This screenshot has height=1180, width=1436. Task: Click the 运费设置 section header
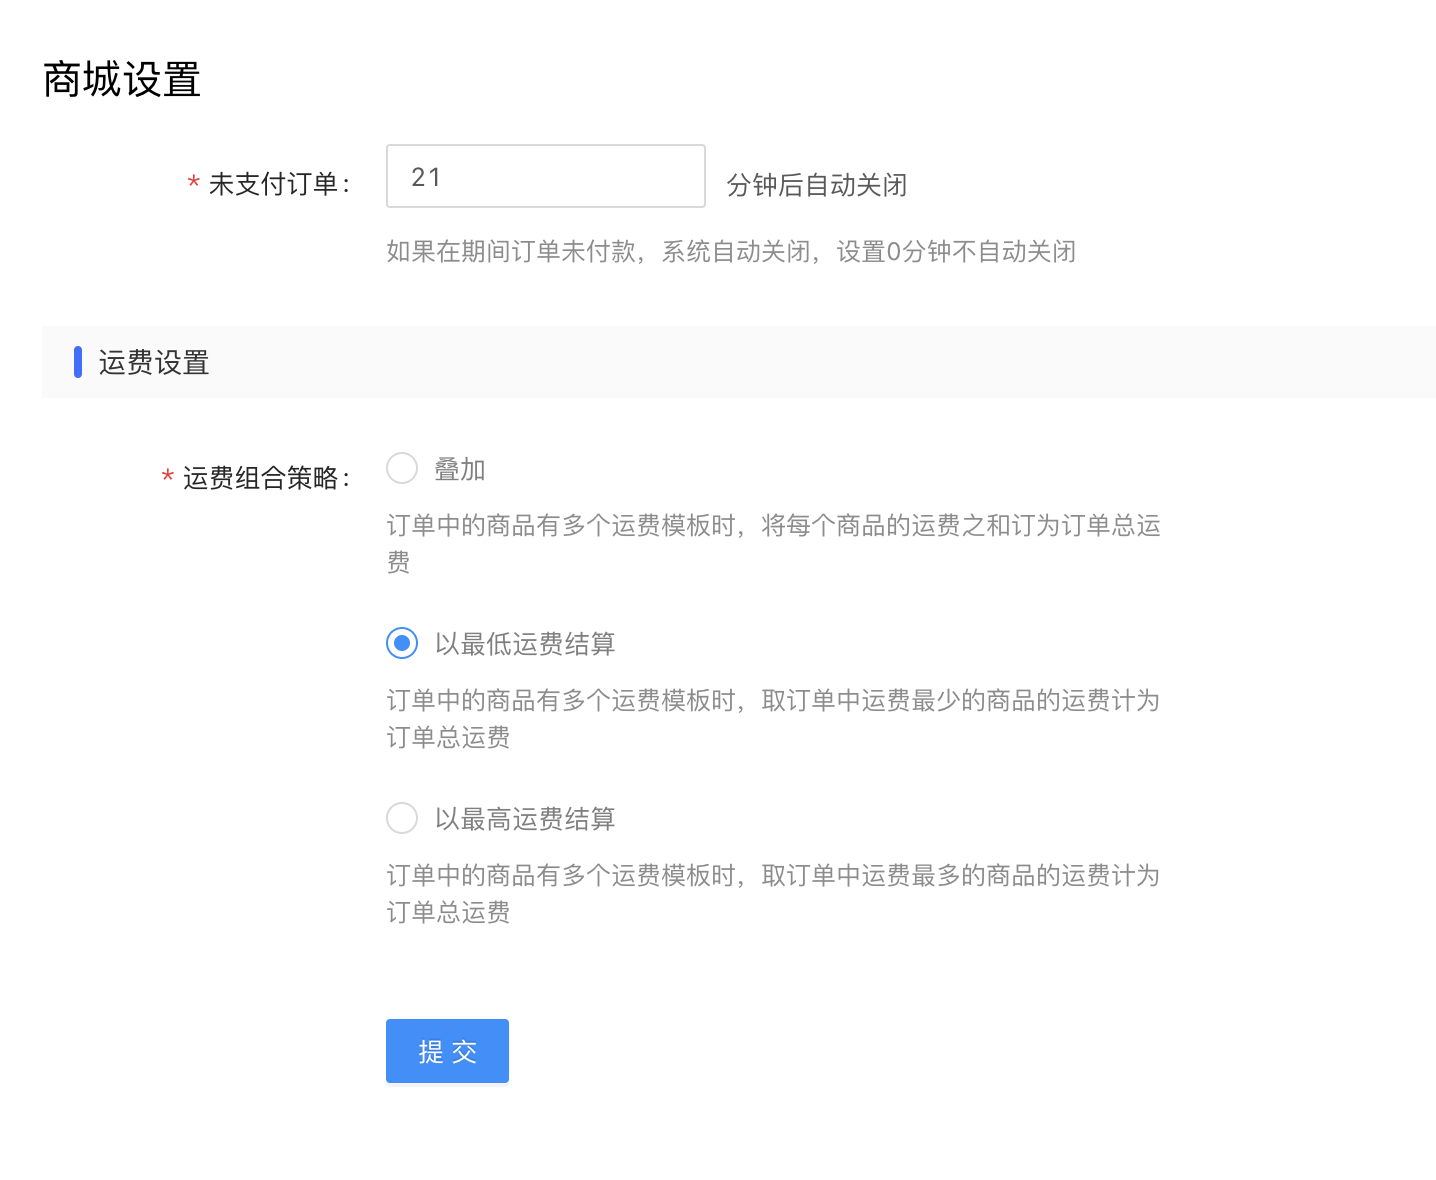coord(154,362)
